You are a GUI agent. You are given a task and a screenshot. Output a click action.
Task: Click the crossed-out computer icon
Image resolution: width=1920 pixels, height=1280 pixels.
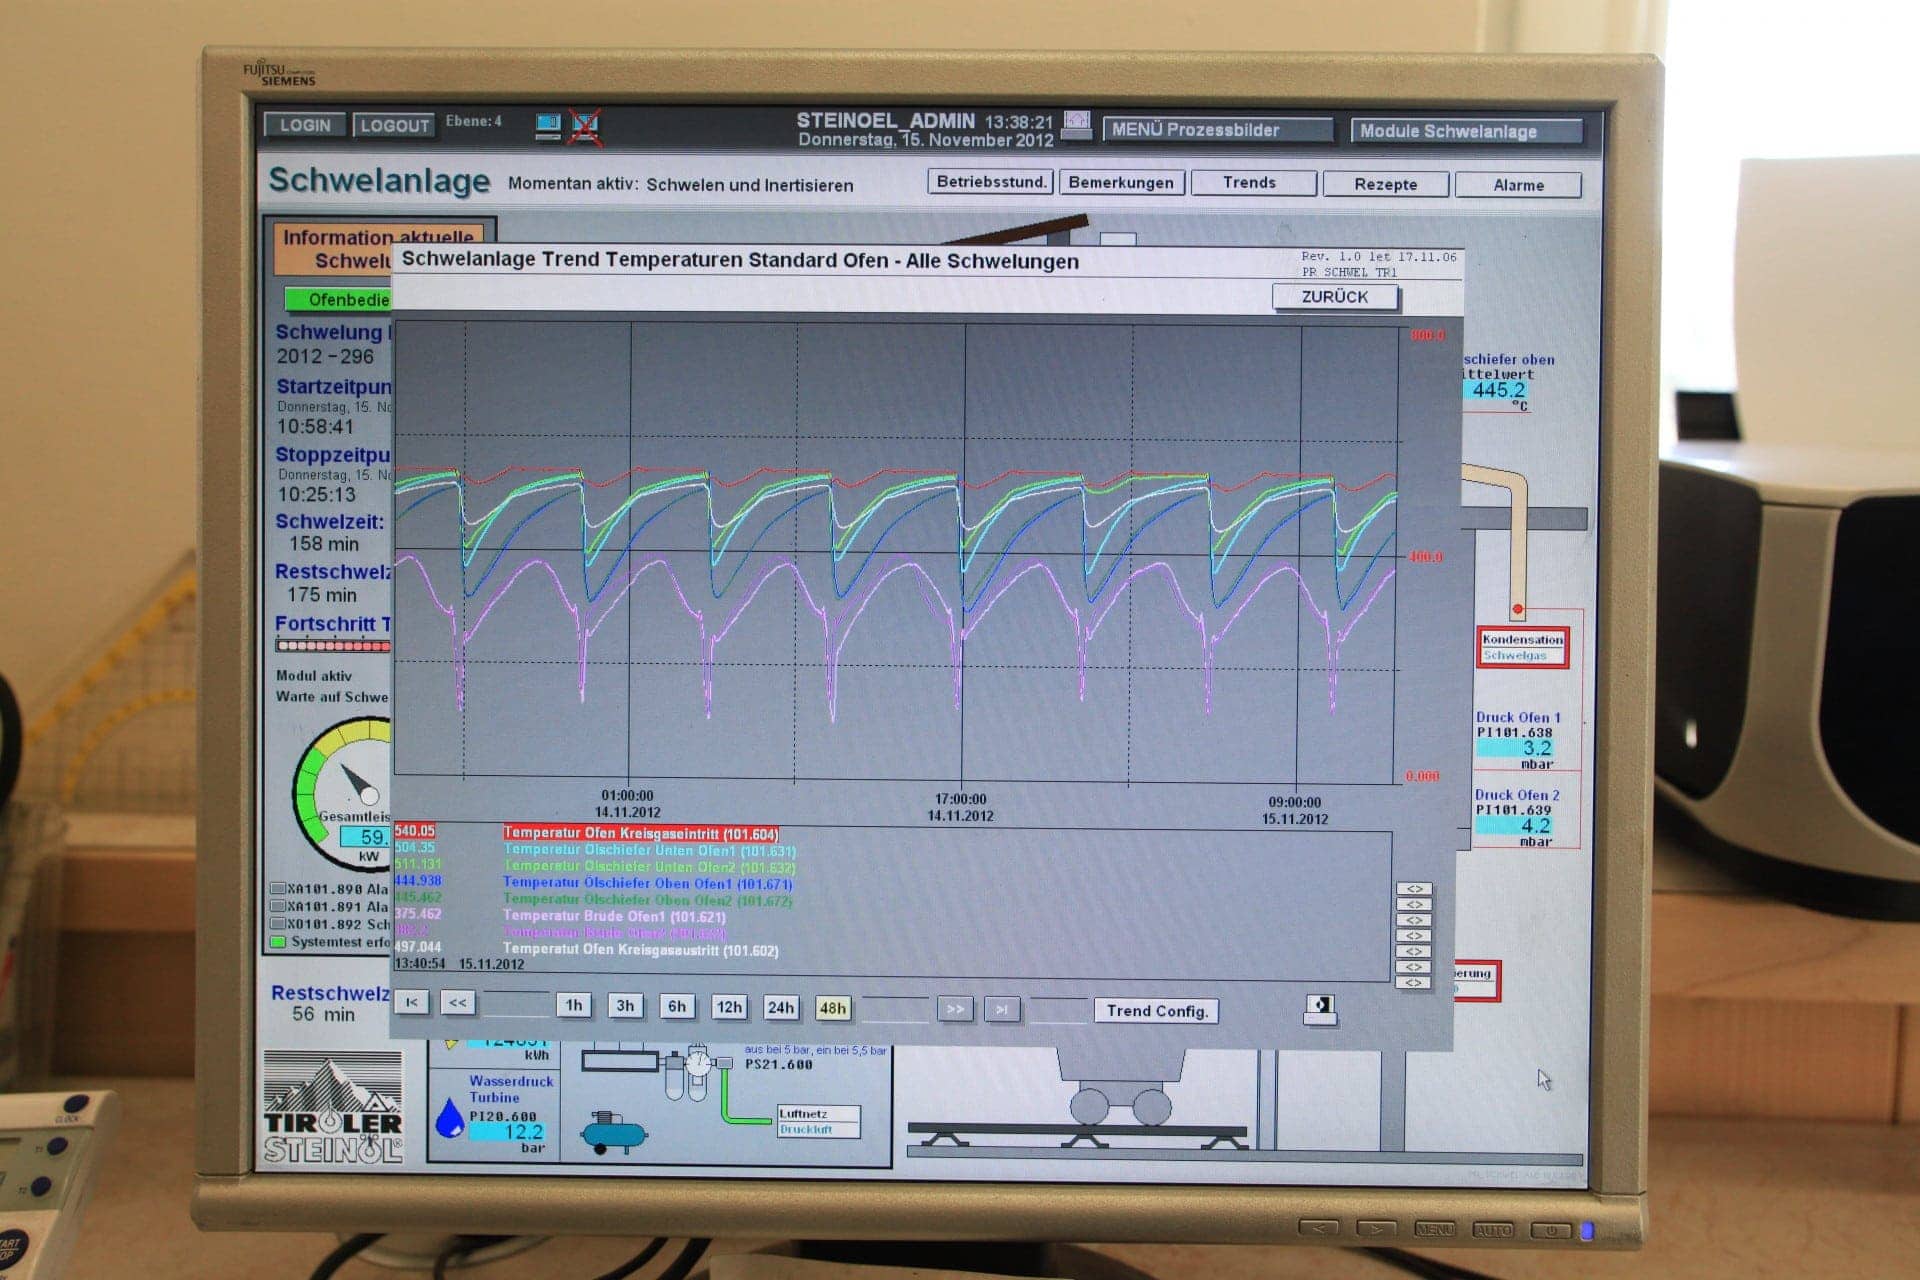[x=584, y=127]
